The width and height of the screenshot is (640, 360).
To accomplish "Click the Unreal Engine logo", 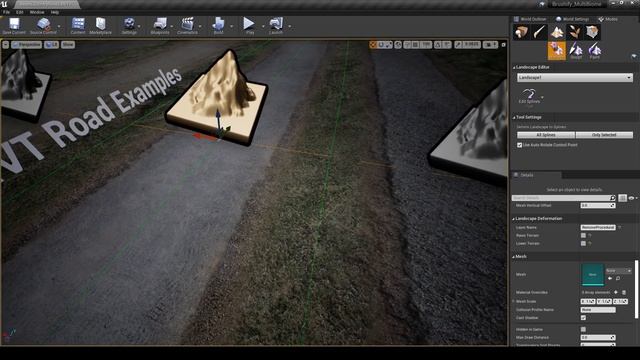I will point(4,4).
